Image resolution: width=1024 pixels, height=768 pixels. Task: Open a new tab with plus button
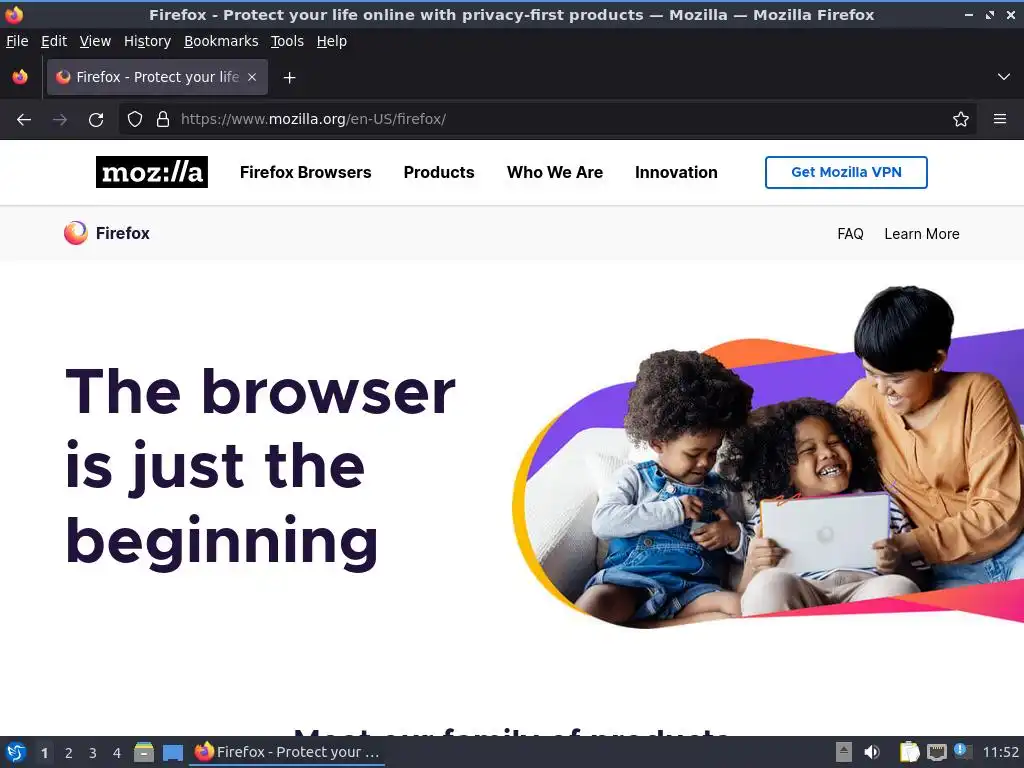[x=289, y=78]
